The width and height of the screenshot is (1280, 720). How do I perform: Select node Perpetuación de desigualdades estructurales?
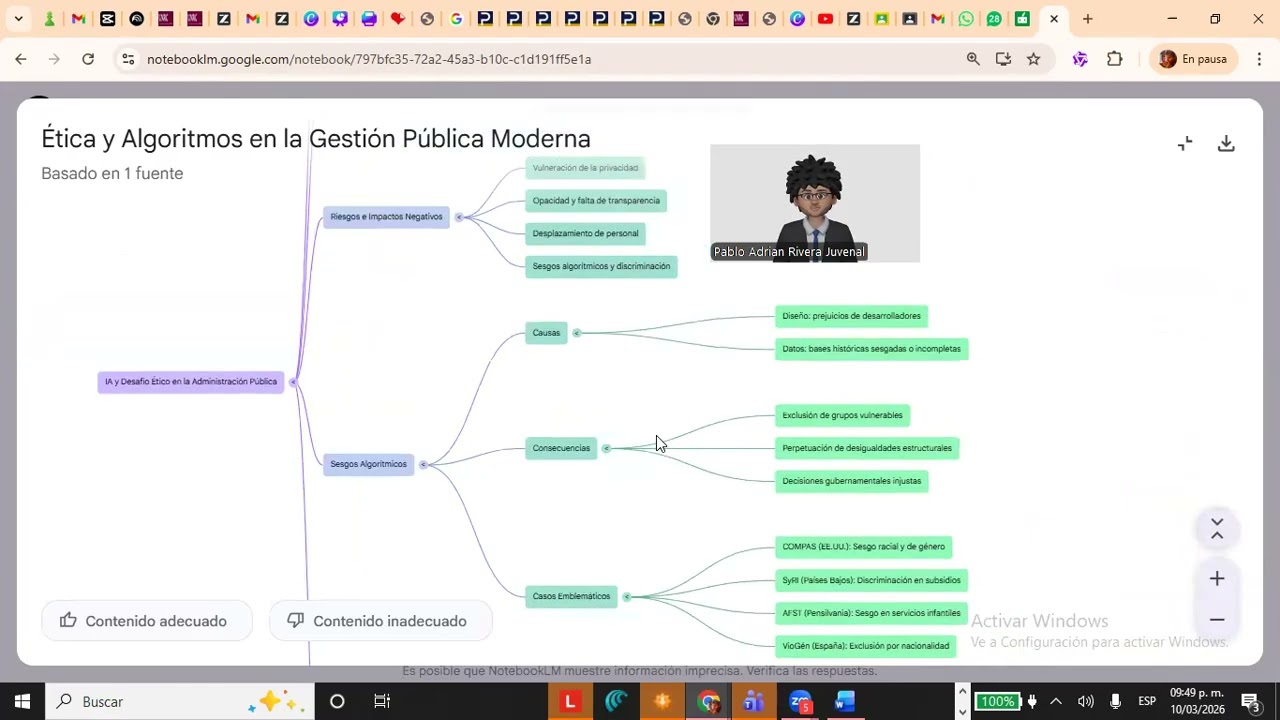tap(867, 448)
